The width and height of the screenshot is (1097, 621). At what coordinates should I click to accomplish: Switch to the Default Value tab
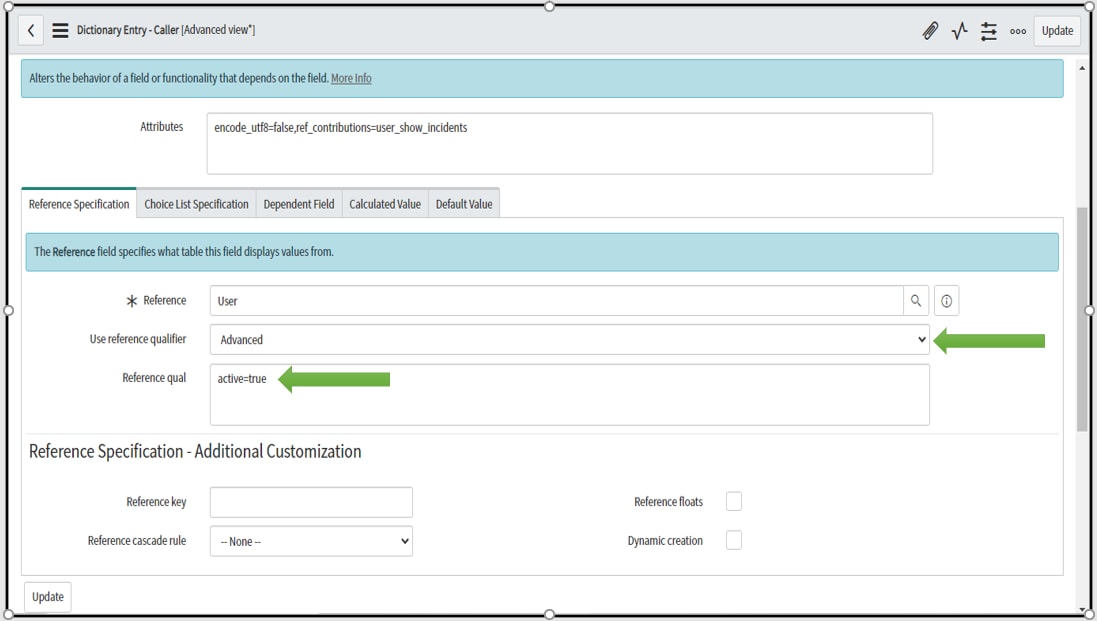(x=464, y=203)
